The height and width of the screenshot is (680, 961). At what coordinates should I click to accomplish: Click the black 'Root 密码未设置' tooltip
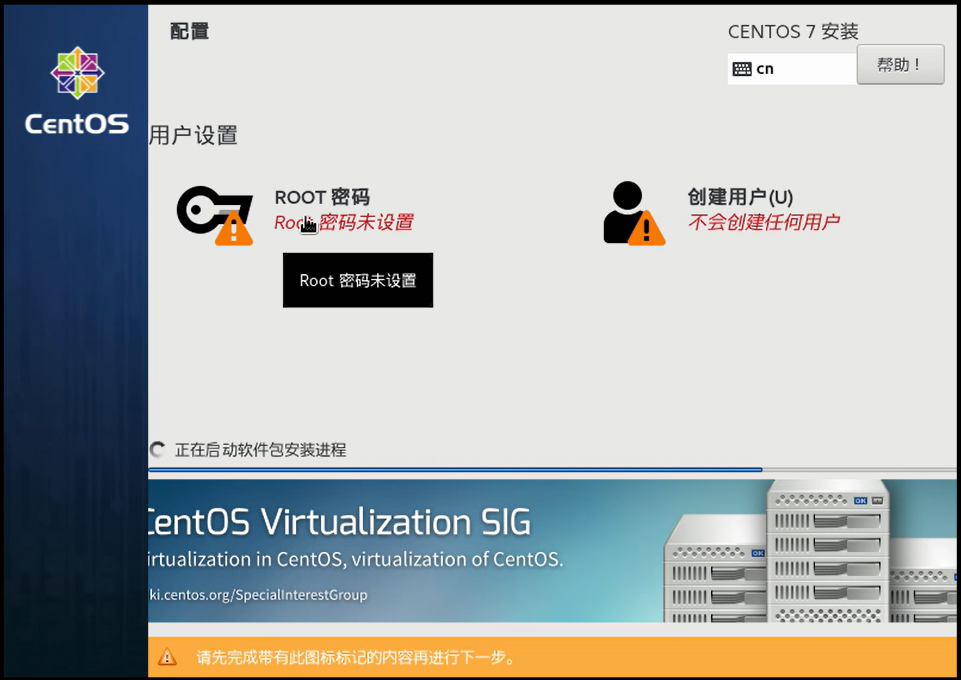[x=358, y=280]
